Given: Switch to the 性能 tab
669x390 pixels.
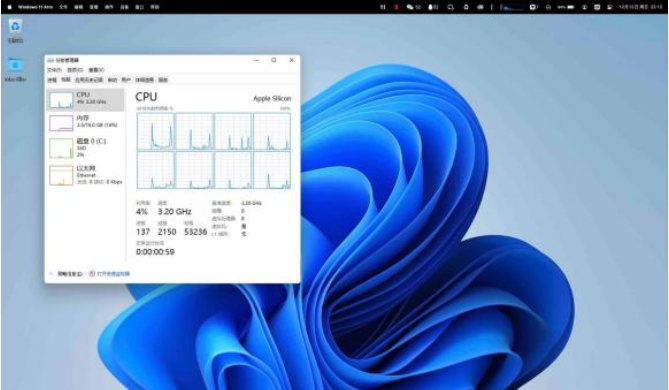Looking at the screenshot, I should coord(66,80).
